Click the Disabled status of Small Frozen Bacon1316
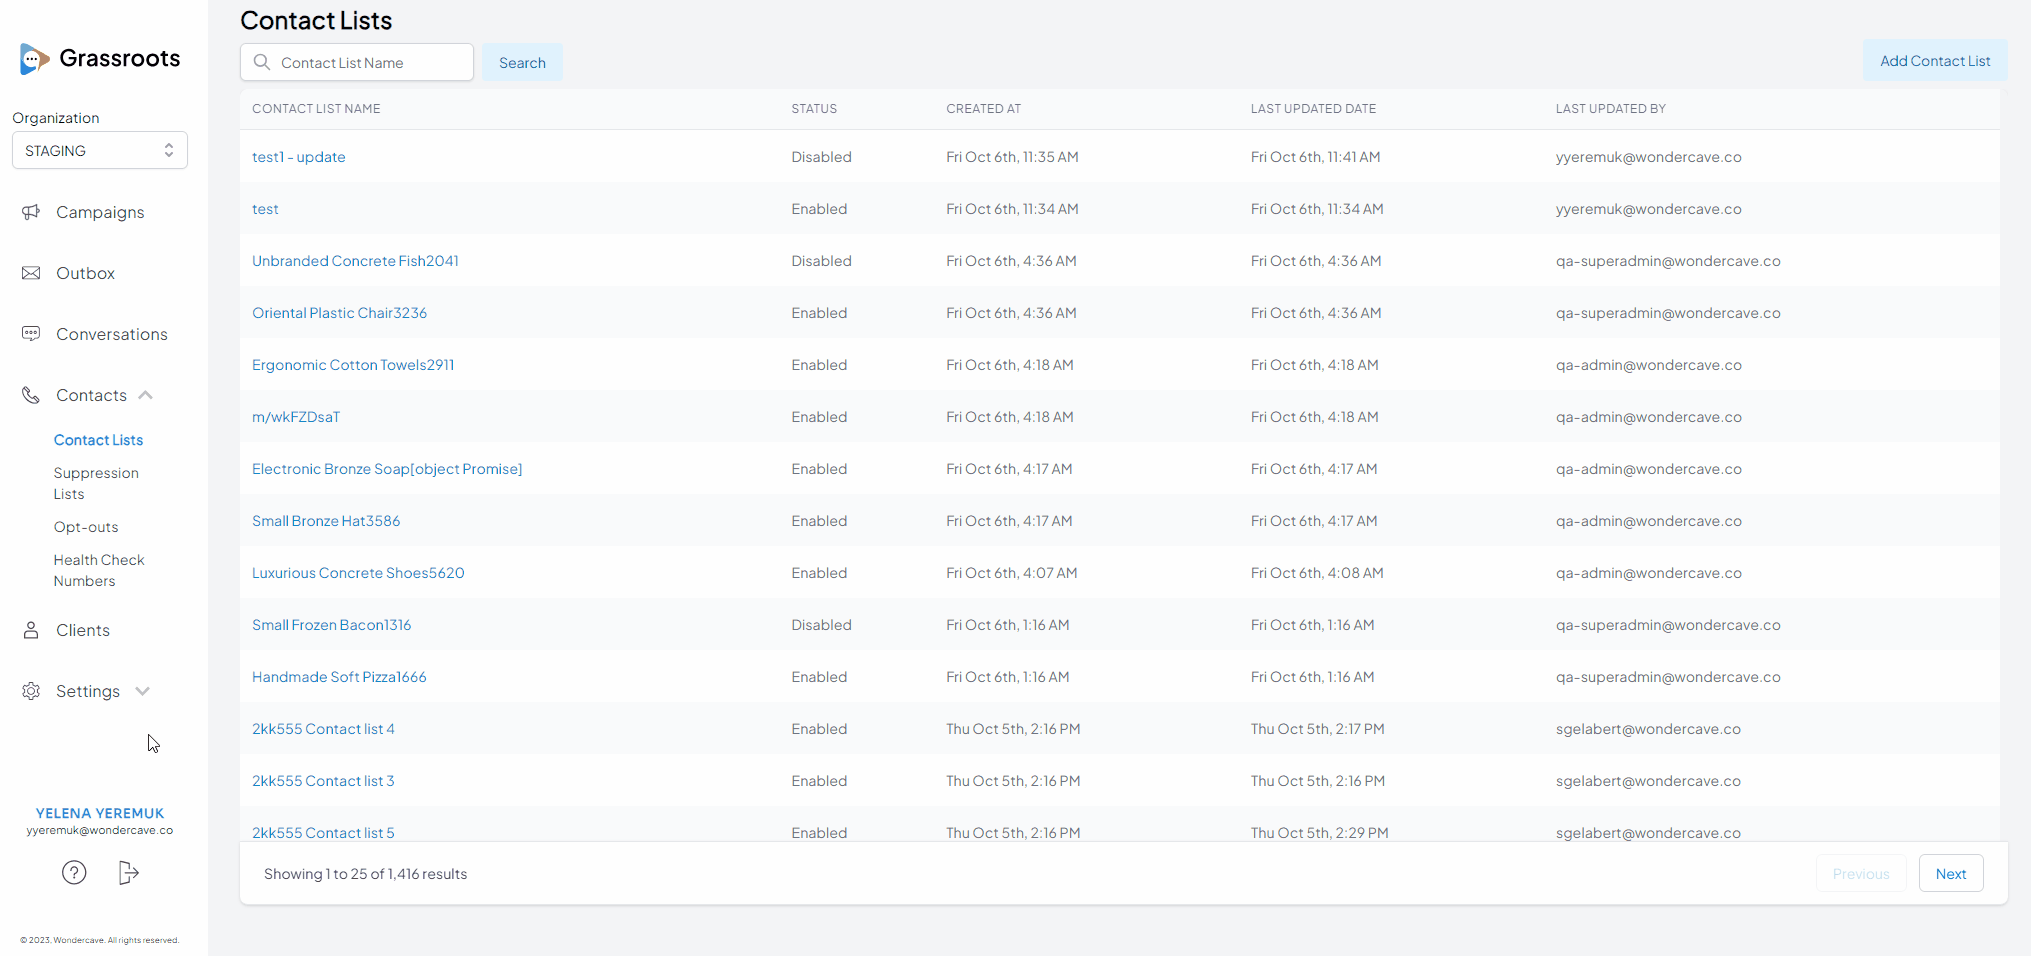This screenshot has width=2031, height=956. pyautogui.click(x=821, y=625)
